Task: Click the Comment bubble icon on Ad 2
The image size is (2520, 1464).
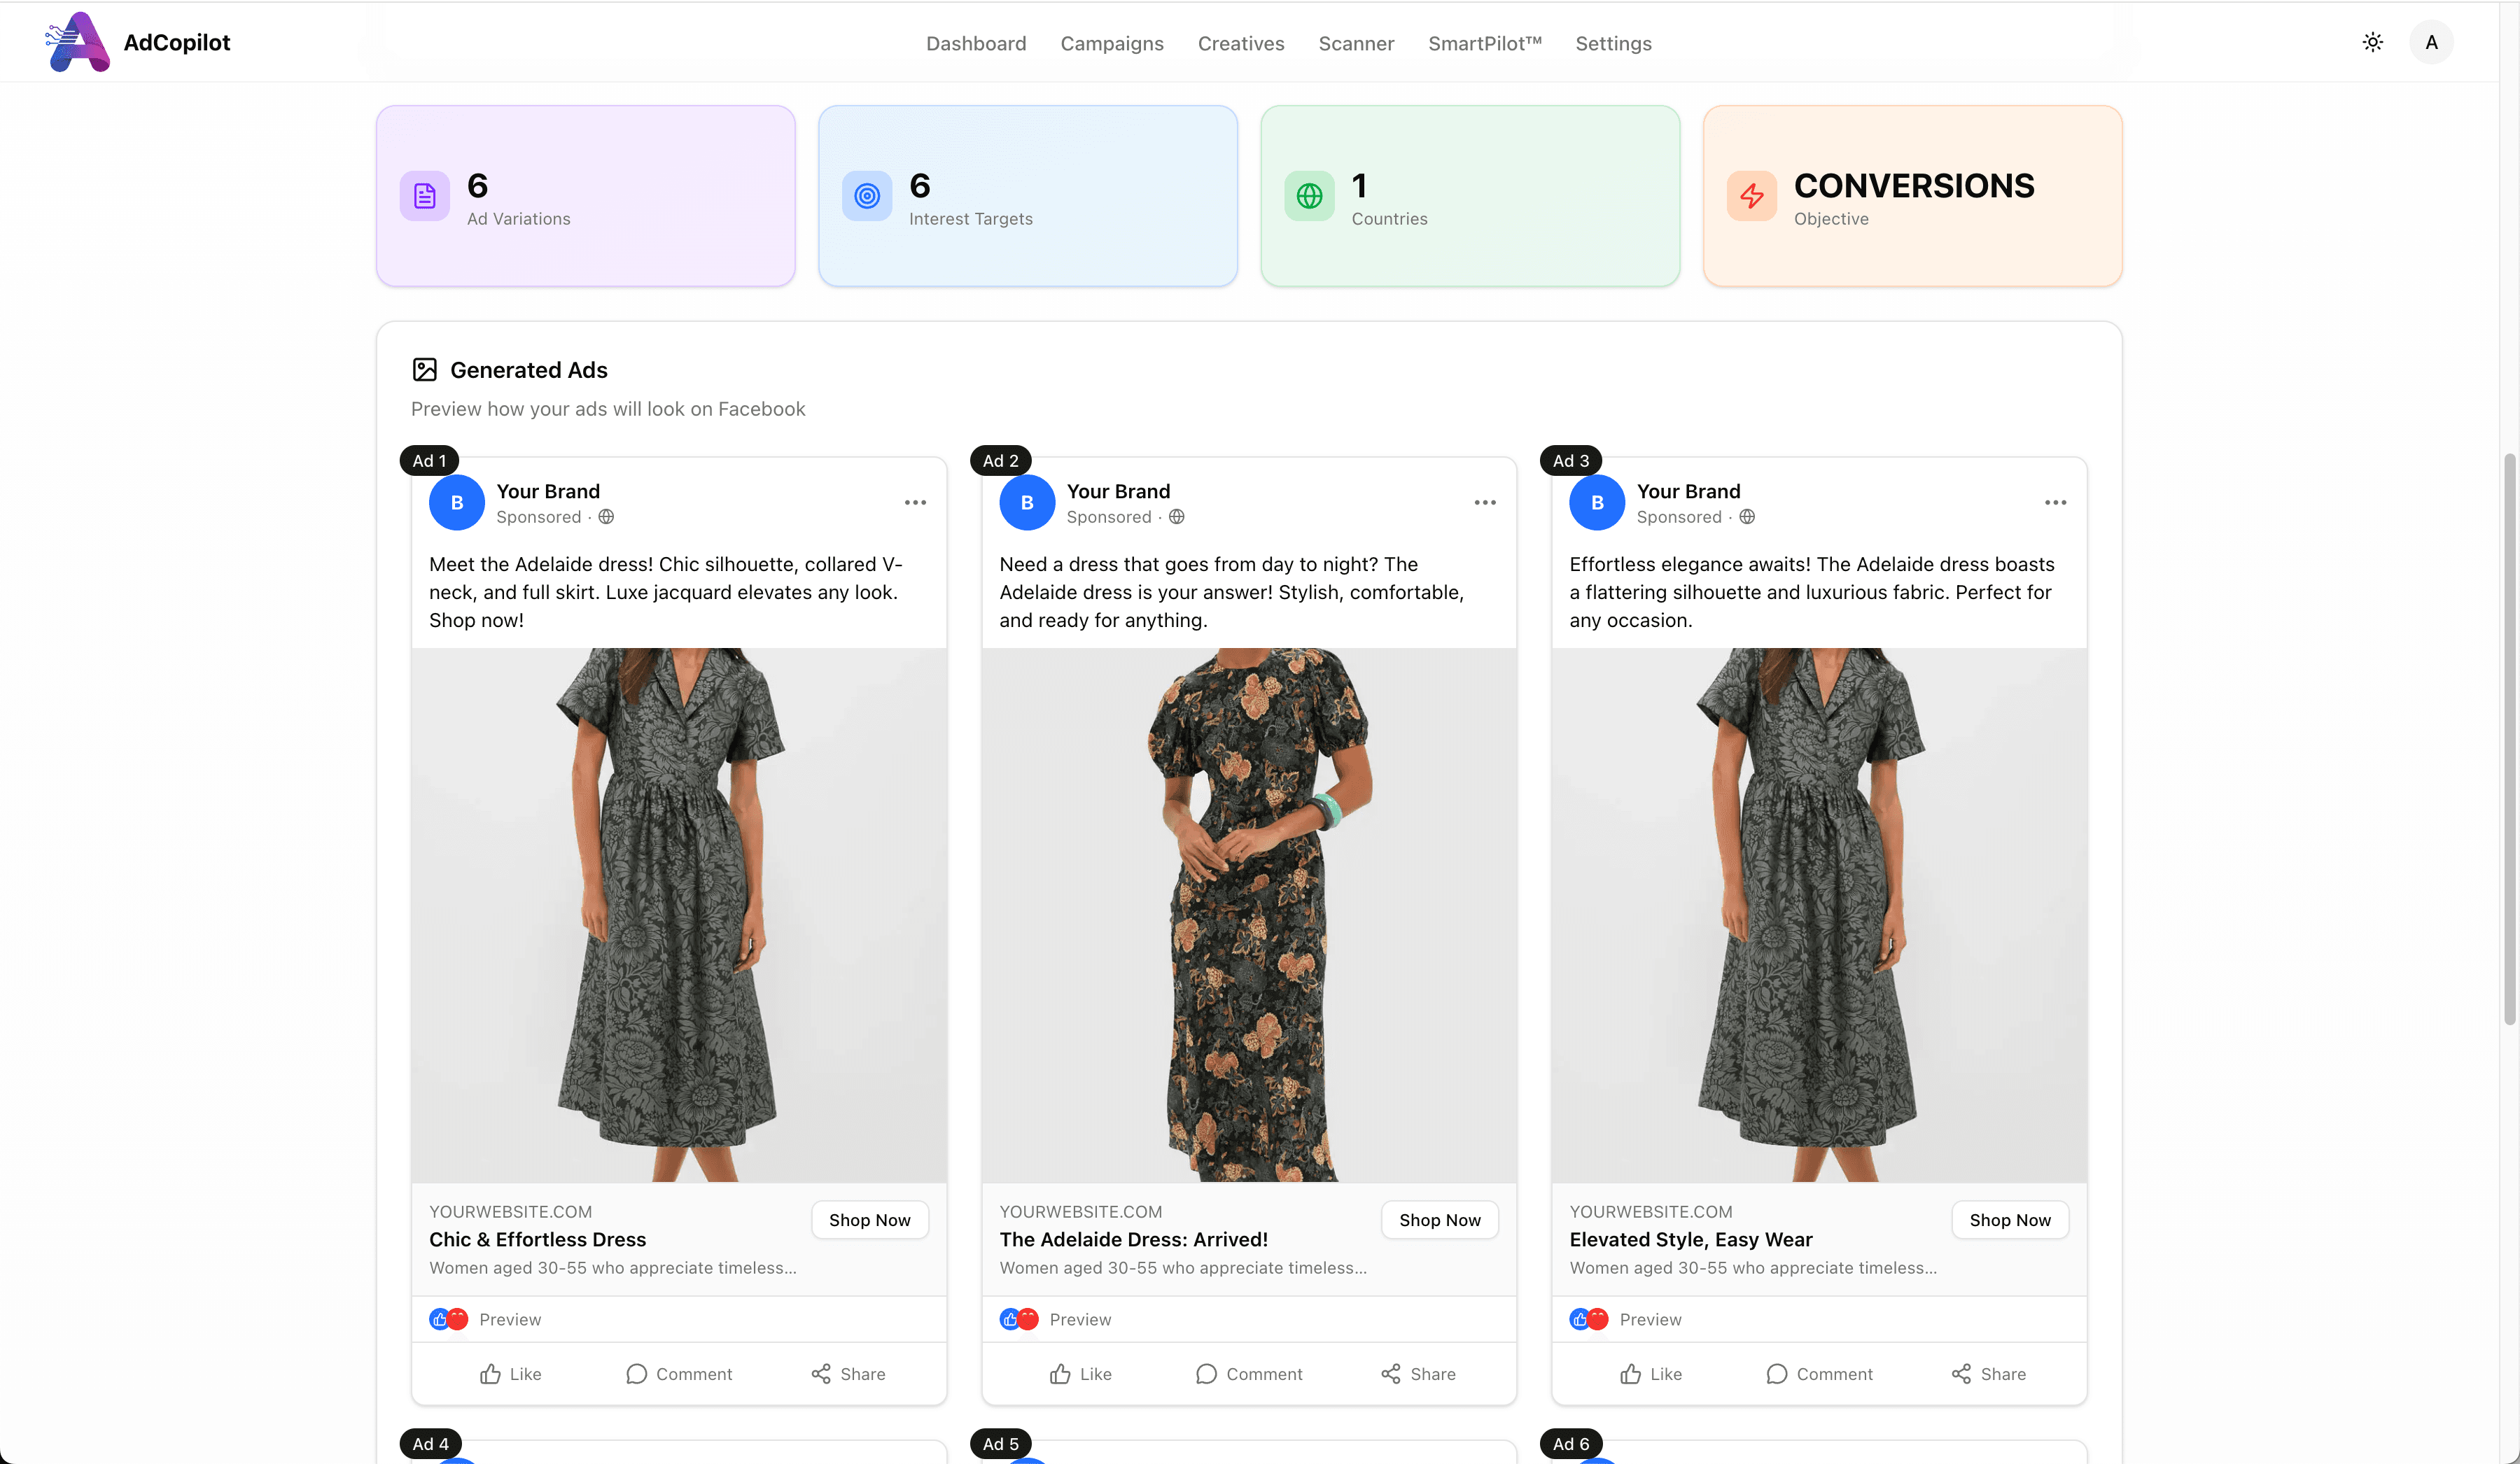Action: [x=1206, y=1374]
